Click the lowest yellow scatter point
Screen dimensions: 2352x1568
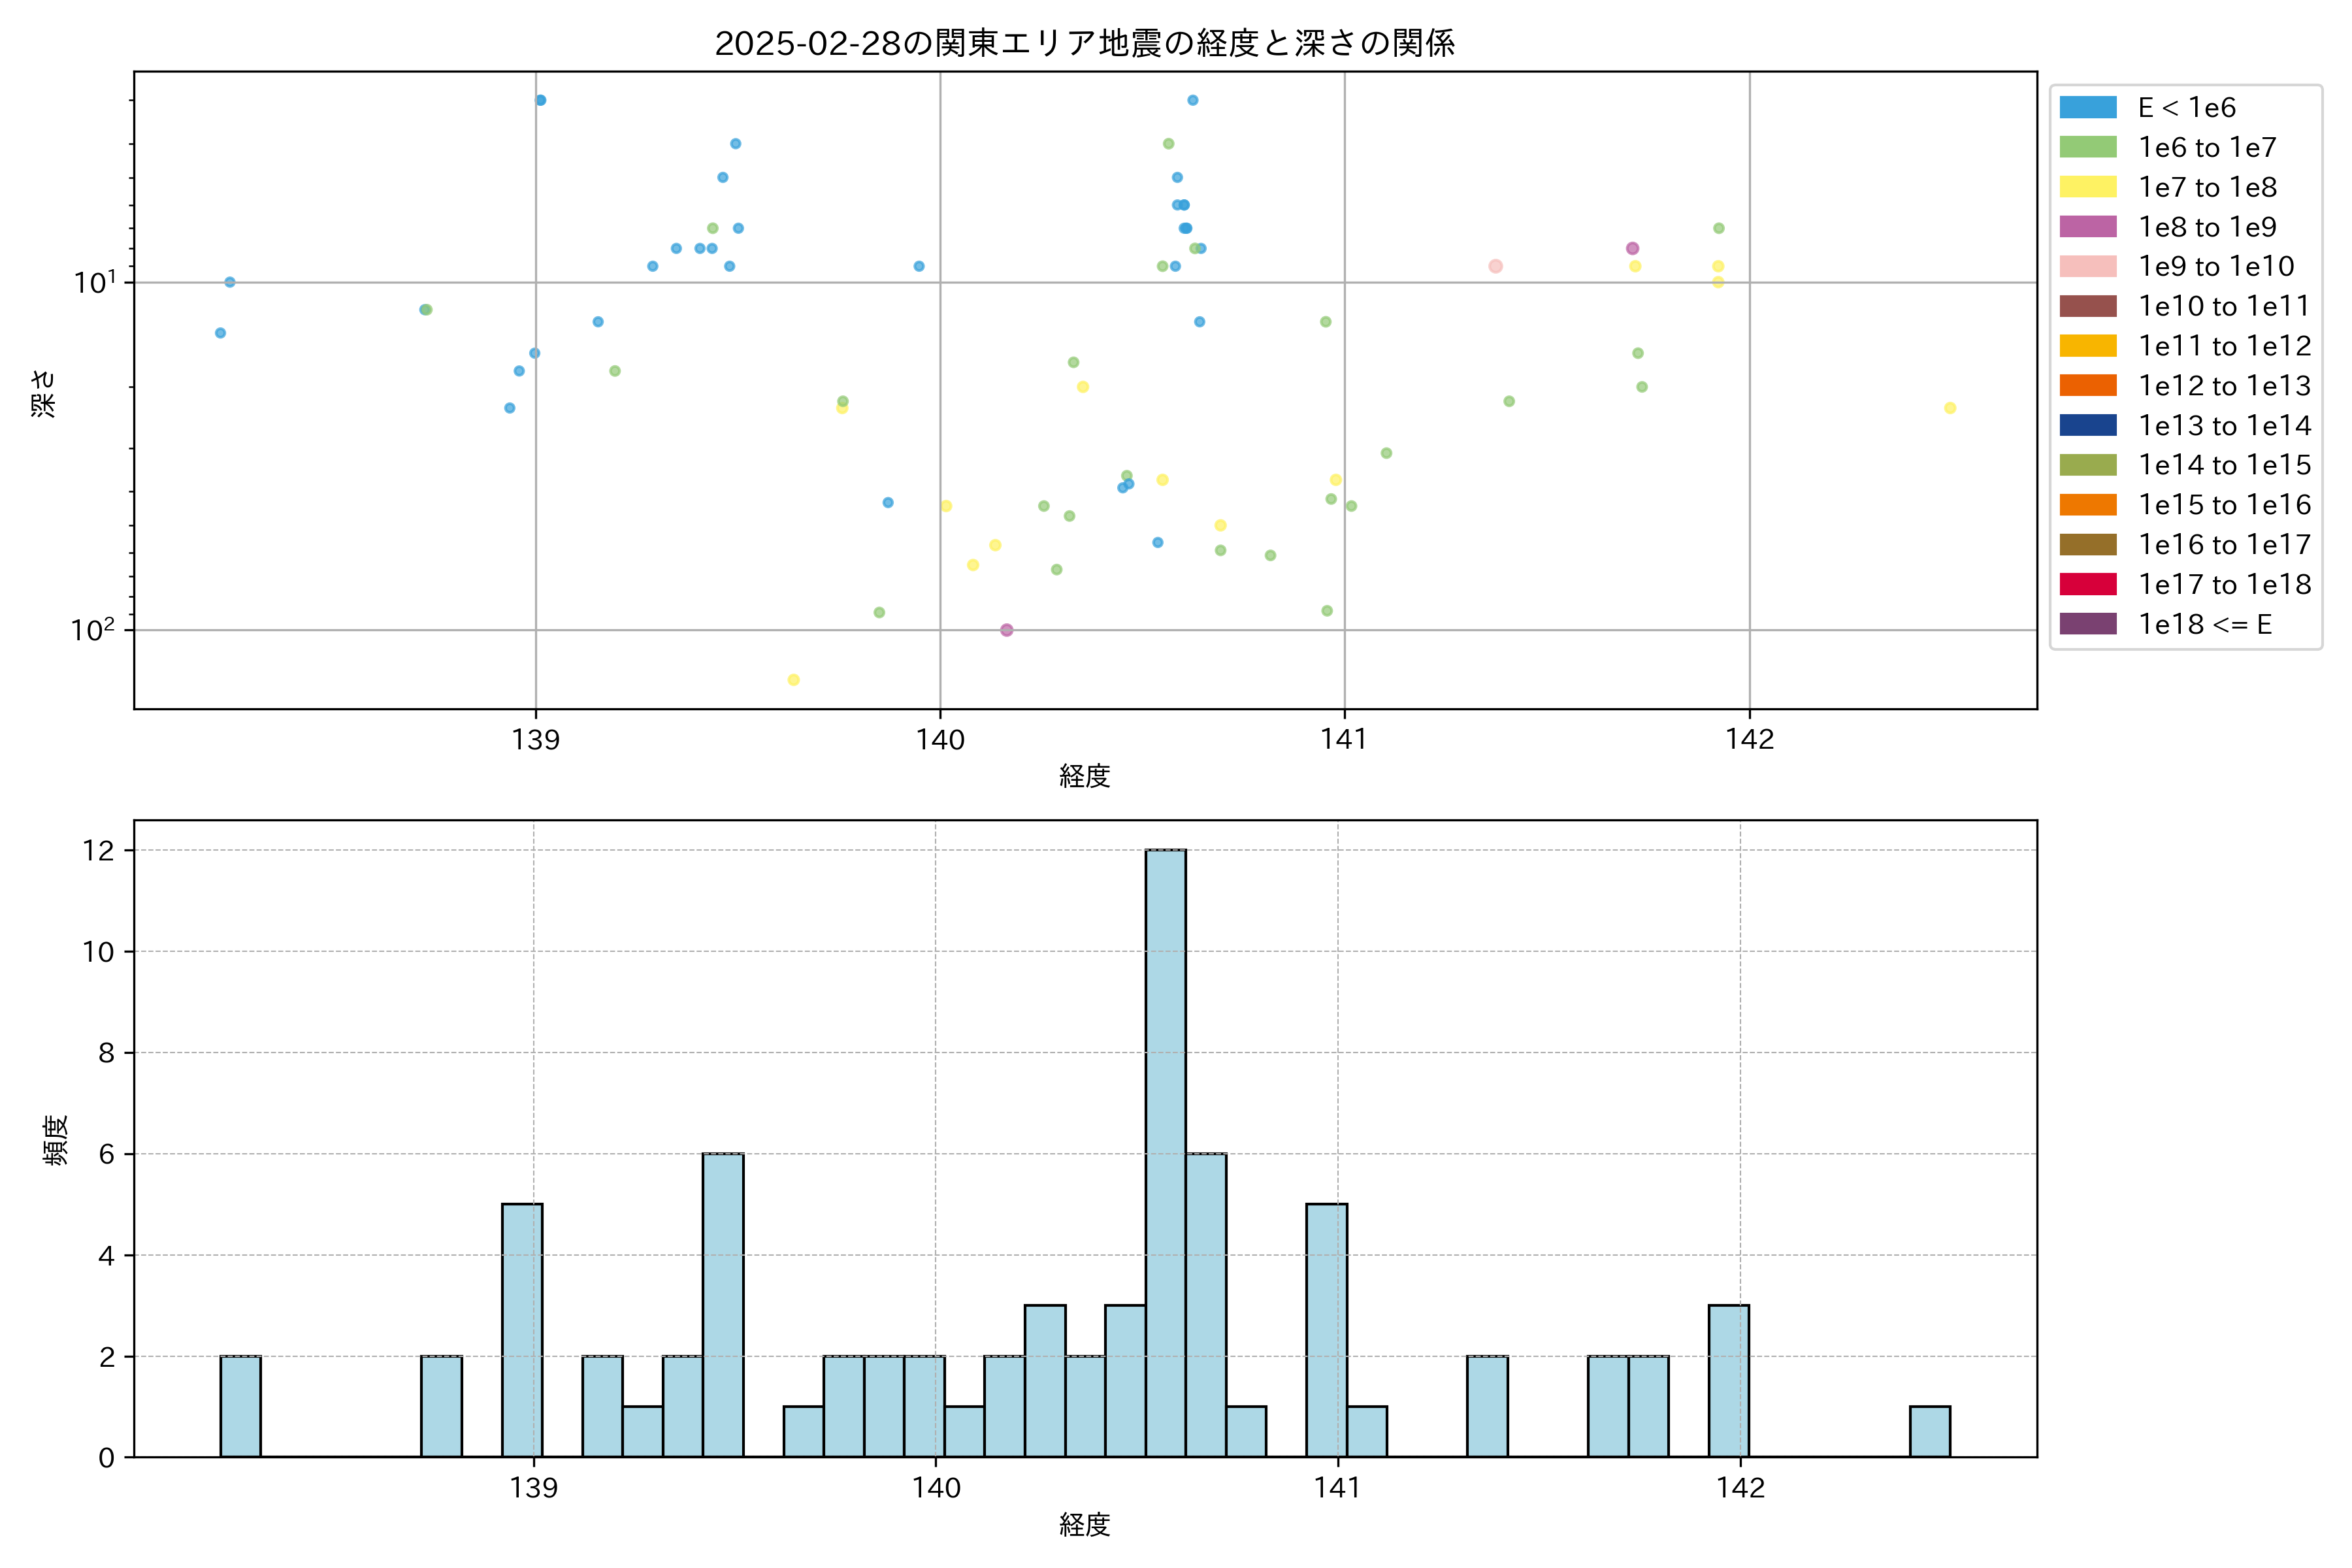pos(793,680)
